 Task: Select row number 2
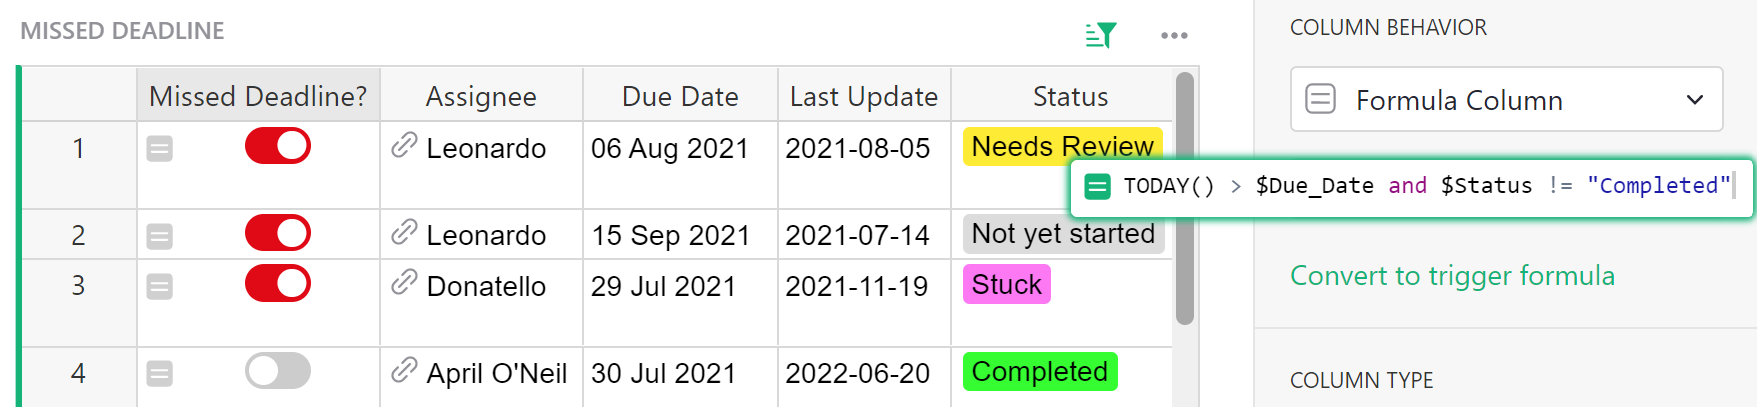(78, 235)
